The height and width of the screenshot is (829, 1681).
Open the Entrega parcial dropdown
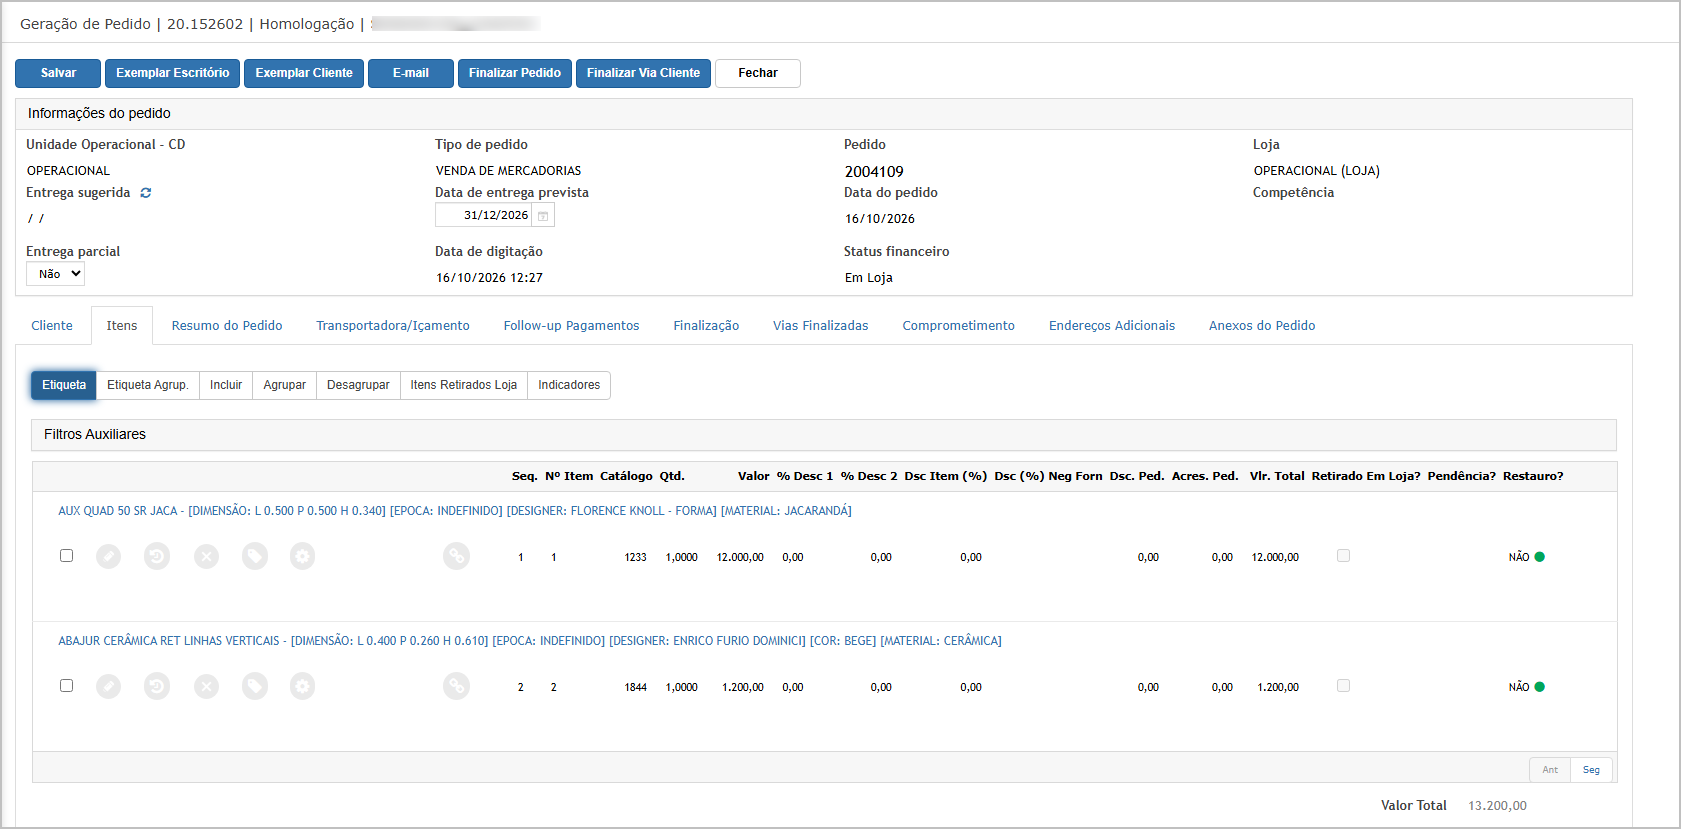[55, 274]
